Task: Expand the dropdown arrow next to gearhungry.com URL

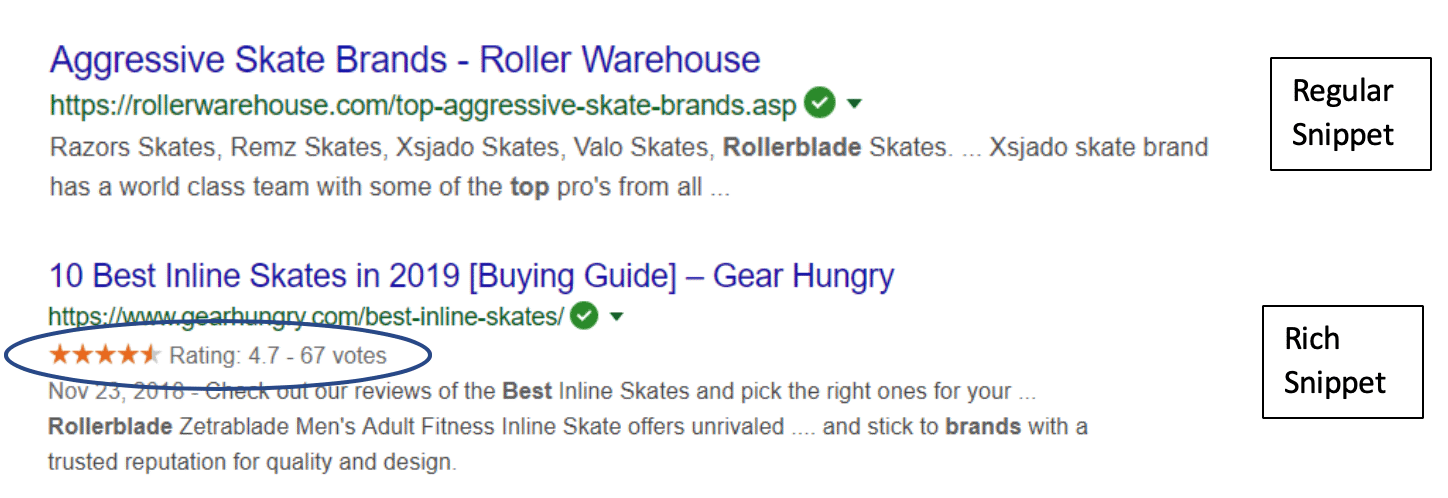Action: pos(617,317)
